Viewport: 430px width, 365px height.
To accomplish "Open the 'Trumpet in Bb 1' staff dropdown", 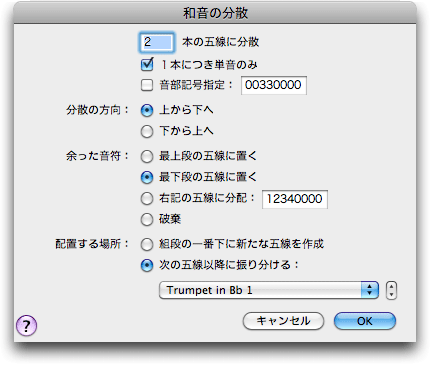I will [269, 290].
